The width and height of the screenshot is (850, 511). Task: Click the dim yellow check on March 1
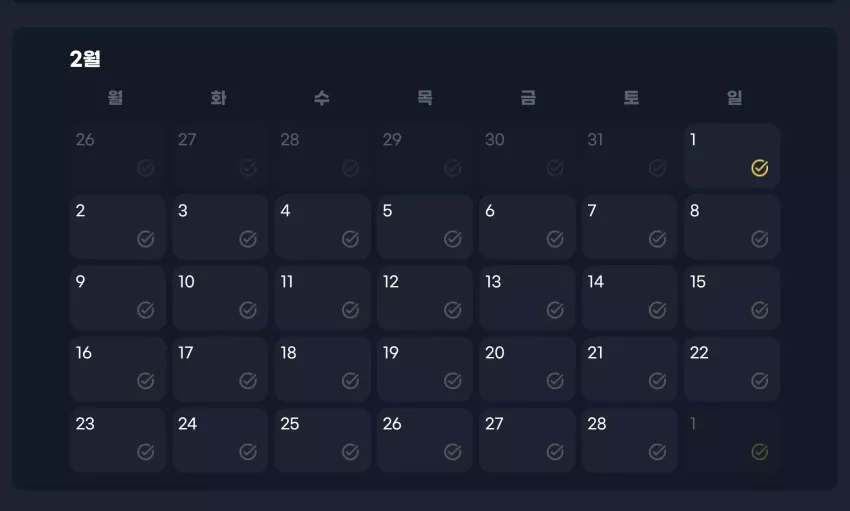pos(759,452)
